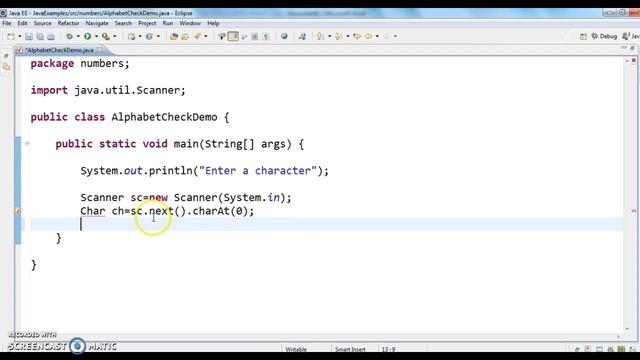Click the vertical scrollbar up arrow
Image resolution: width=640 pixels, height=360 pixels.
click(x=627, y=60)
